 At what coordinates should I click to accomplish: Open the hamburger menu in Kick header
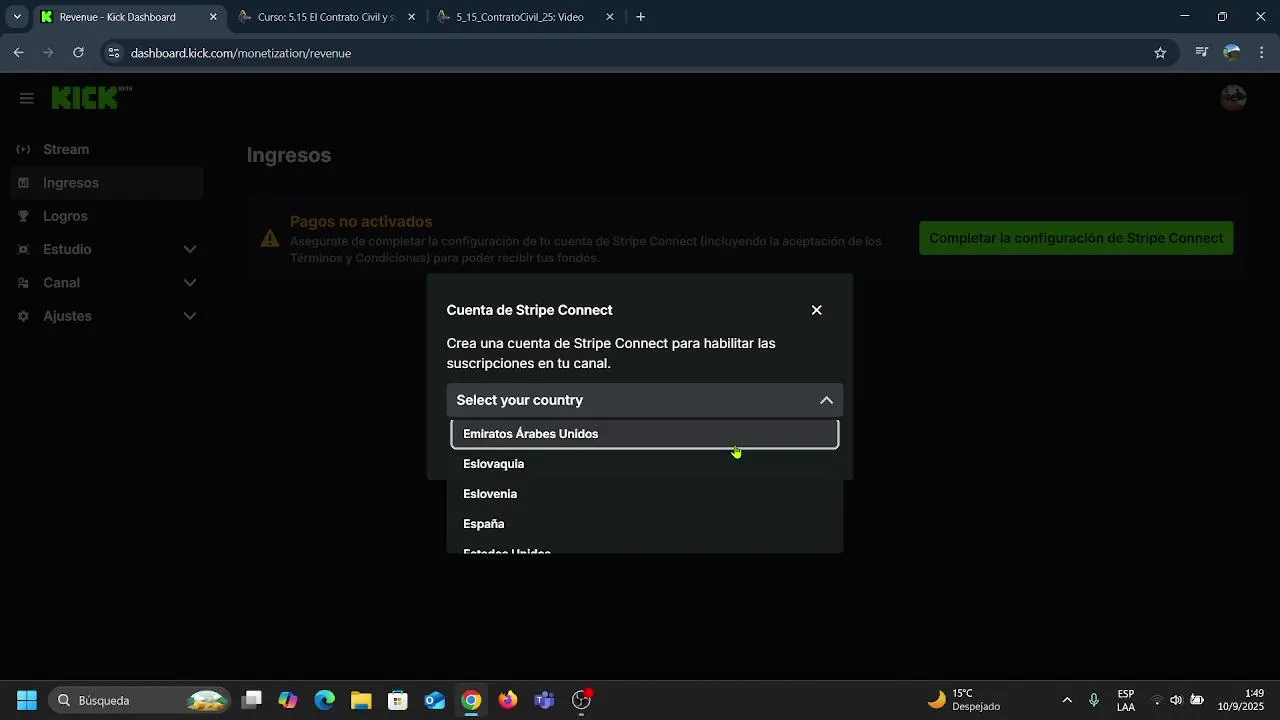(27, 98)
